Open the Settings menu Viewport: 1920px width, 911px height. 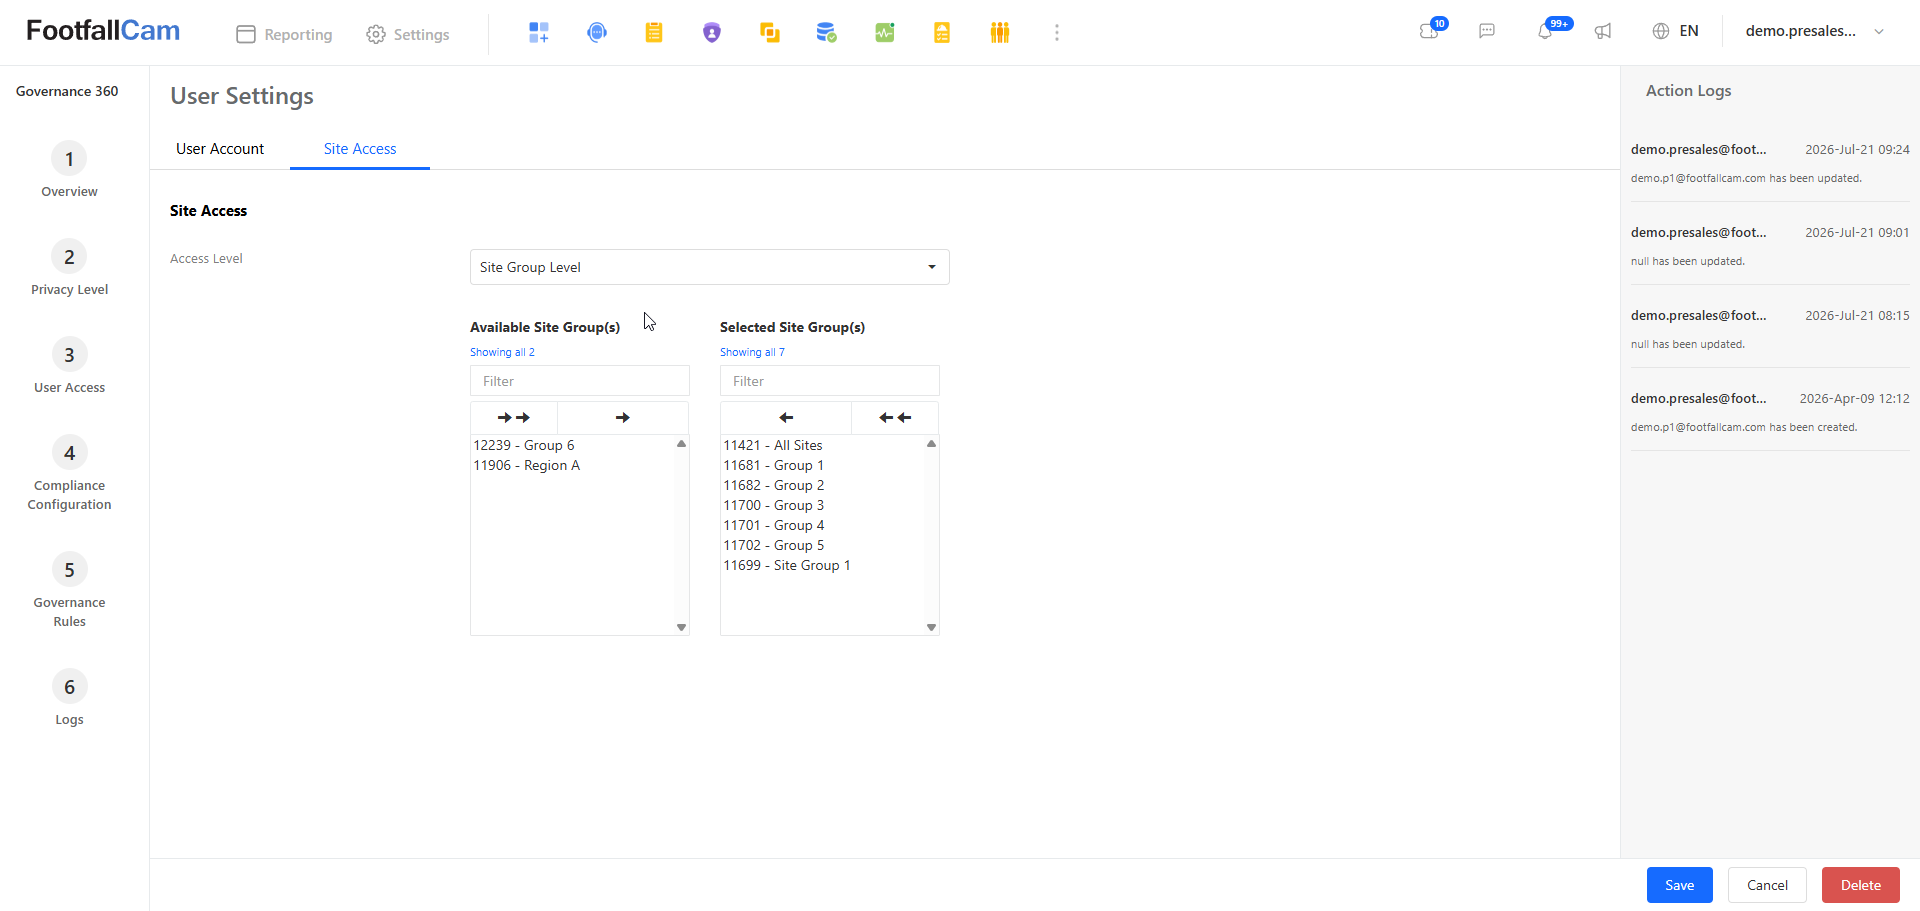408,34
